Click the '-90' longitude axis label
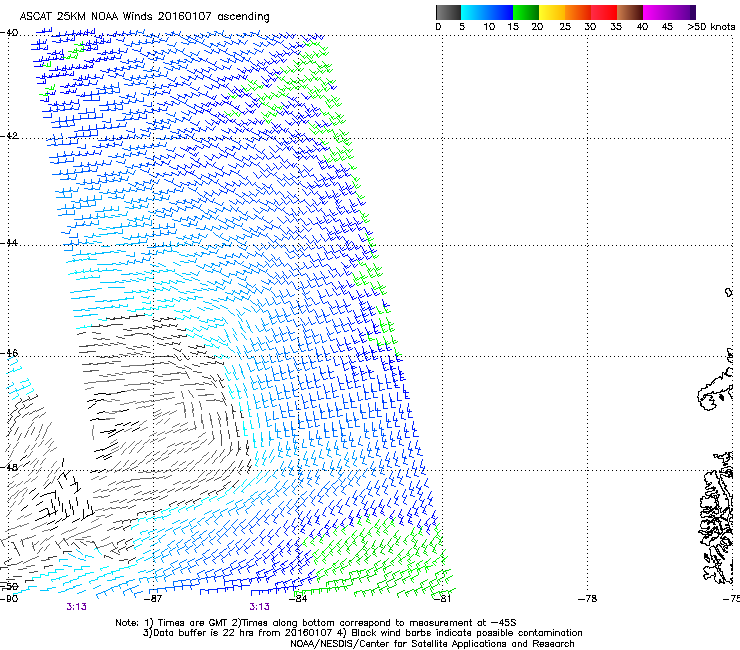Screen dimensions: 740x650 pos(9,599)
